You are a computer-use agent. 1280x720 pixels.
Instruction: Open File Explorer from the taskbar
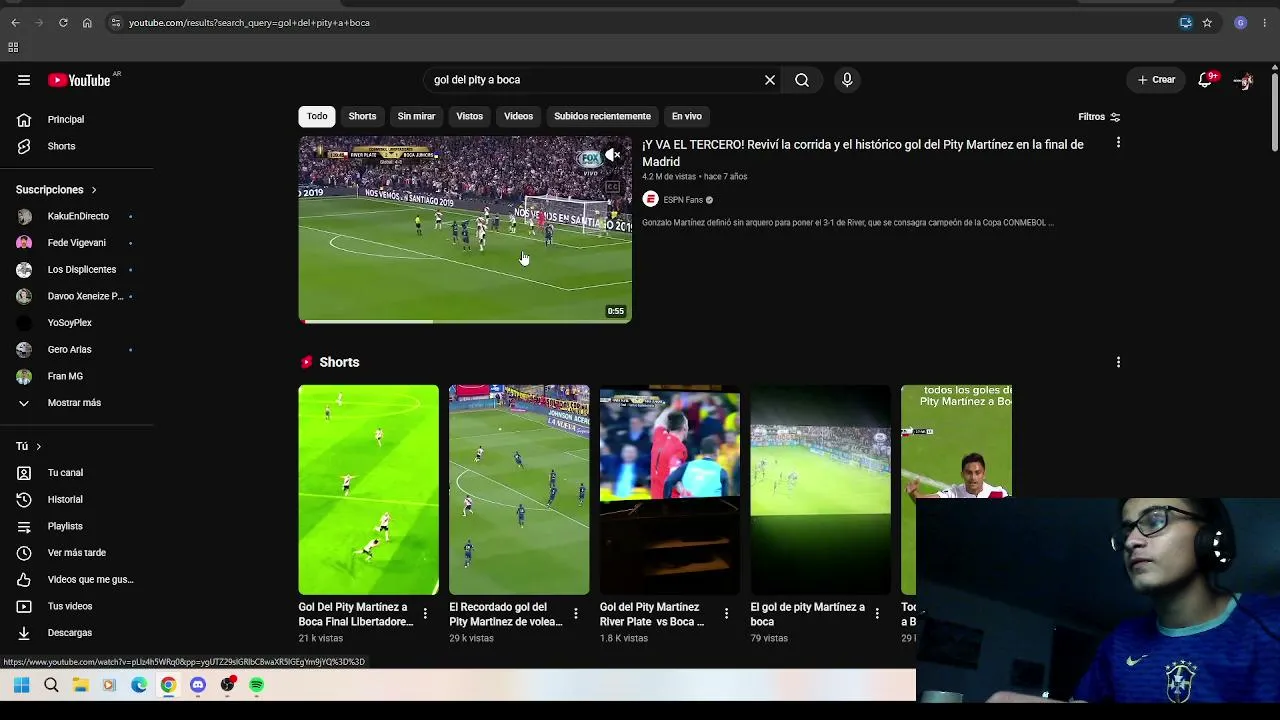[x=80, y=685]
